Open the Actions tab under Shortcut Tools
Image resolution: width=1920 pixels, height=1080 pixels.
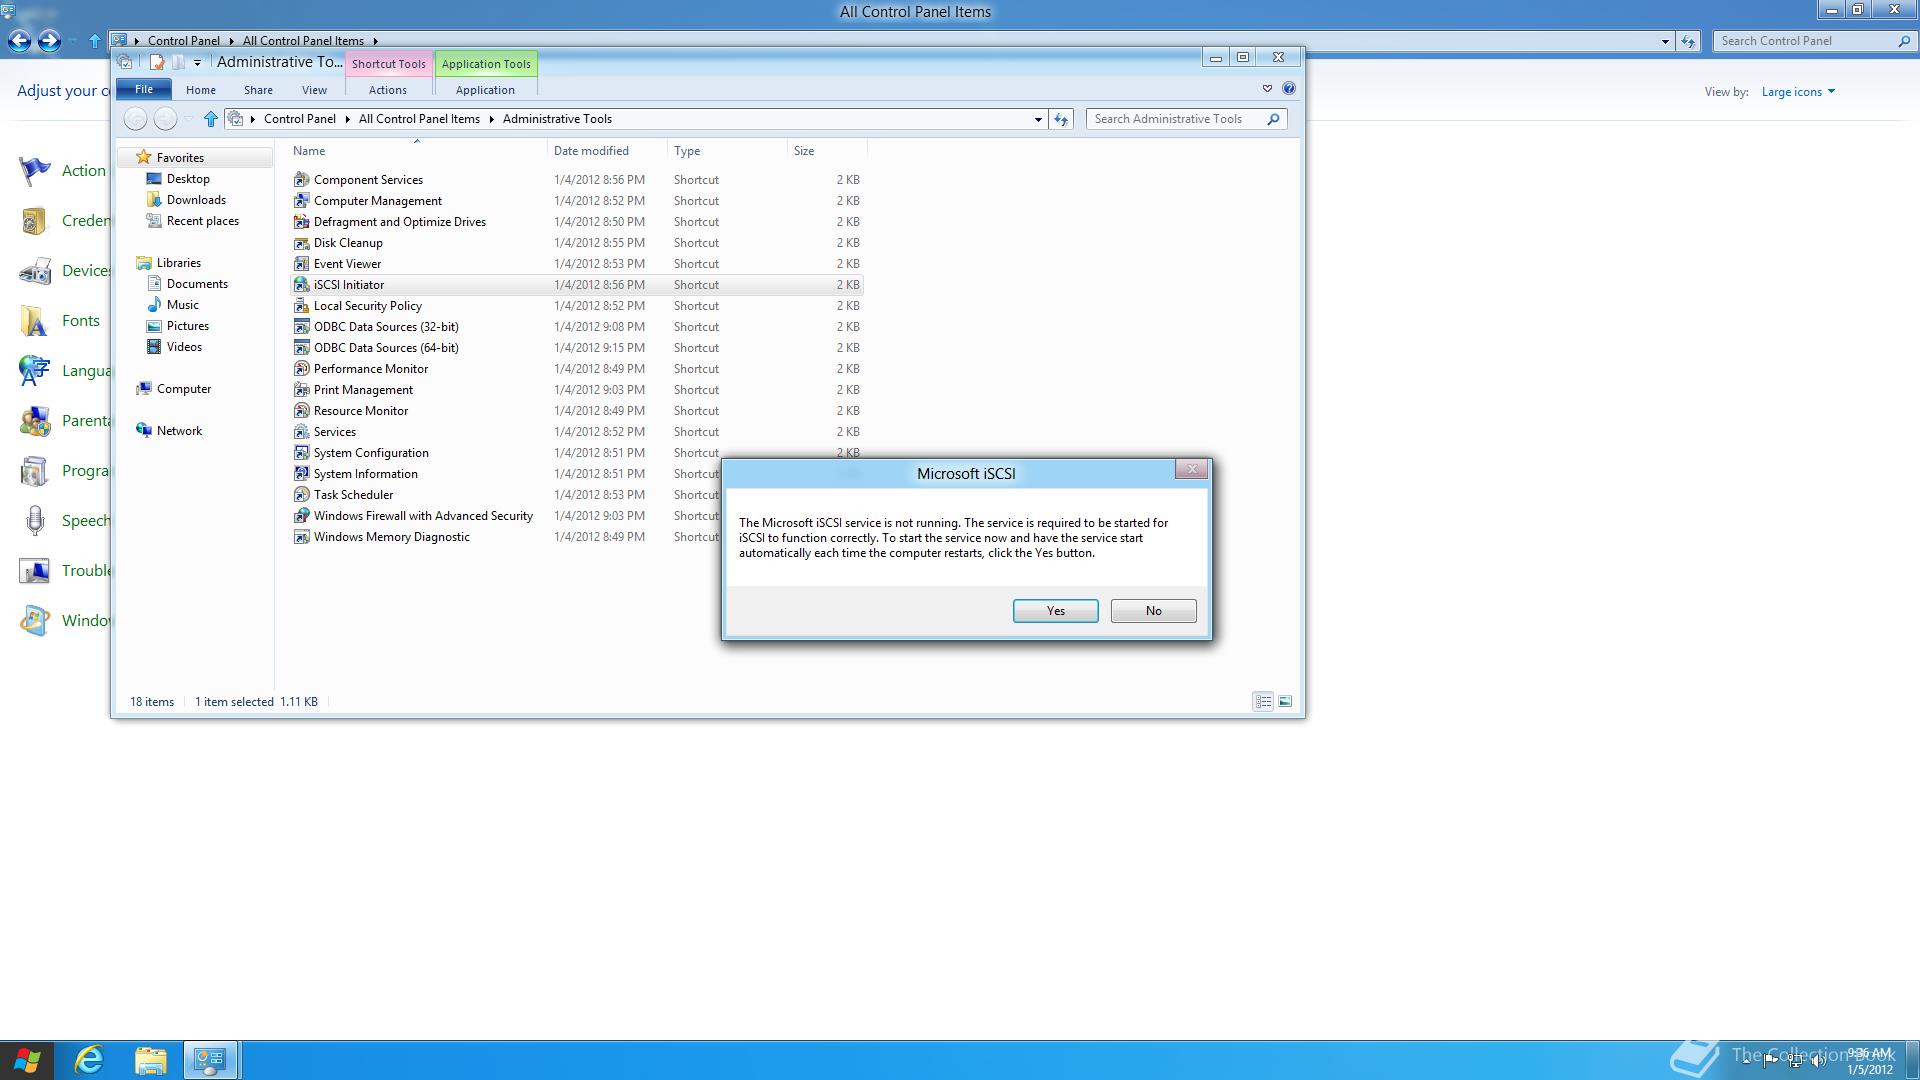(387, 90)
